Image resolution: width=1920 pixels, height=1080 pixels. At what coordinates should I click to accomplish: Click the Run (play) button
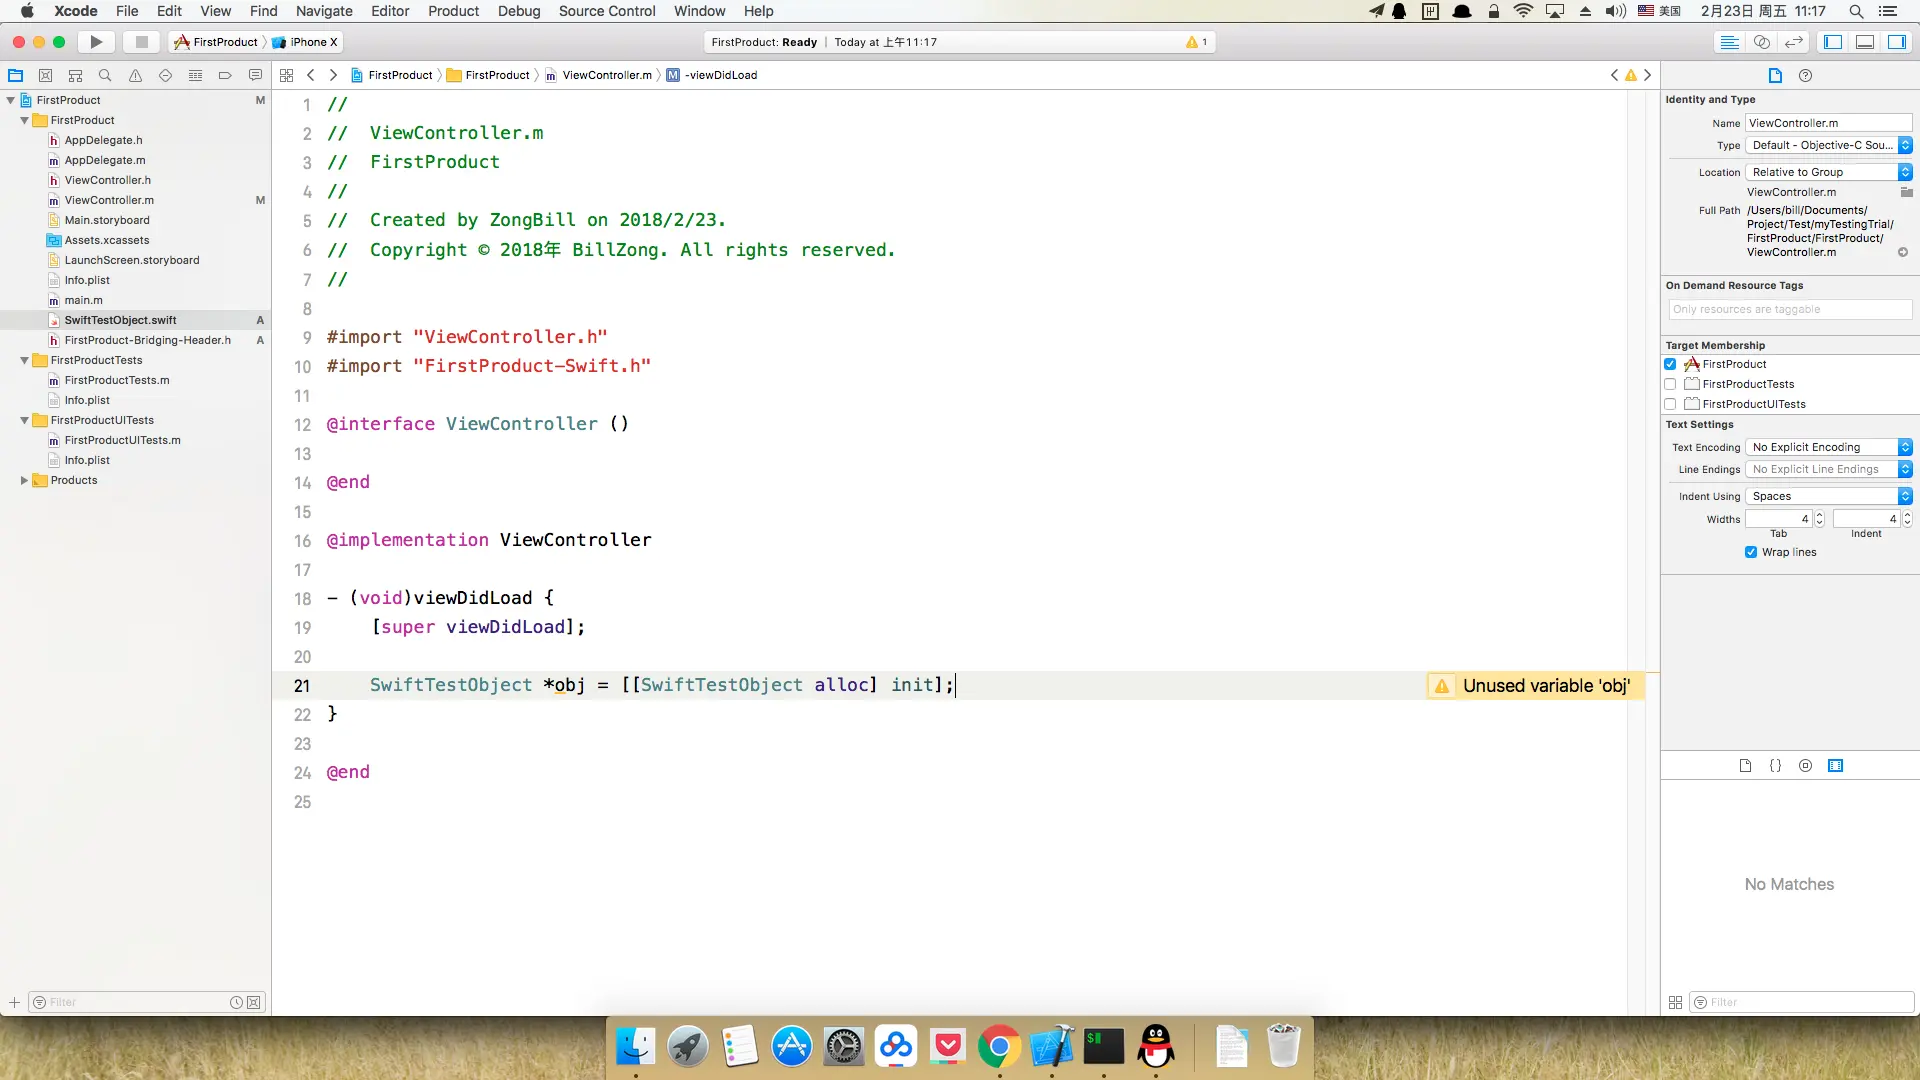tap(96, 42)
